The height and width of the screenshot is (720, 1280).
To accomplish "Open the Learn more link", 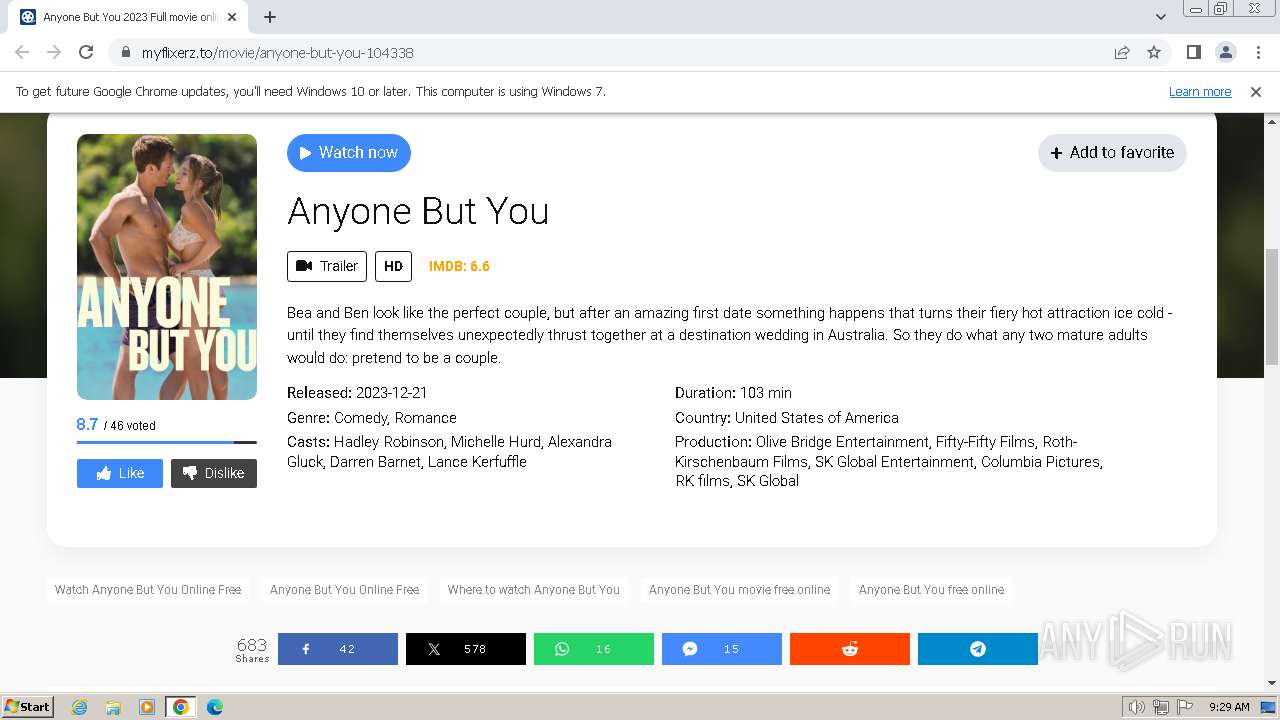I will [x=1200, y=91].
